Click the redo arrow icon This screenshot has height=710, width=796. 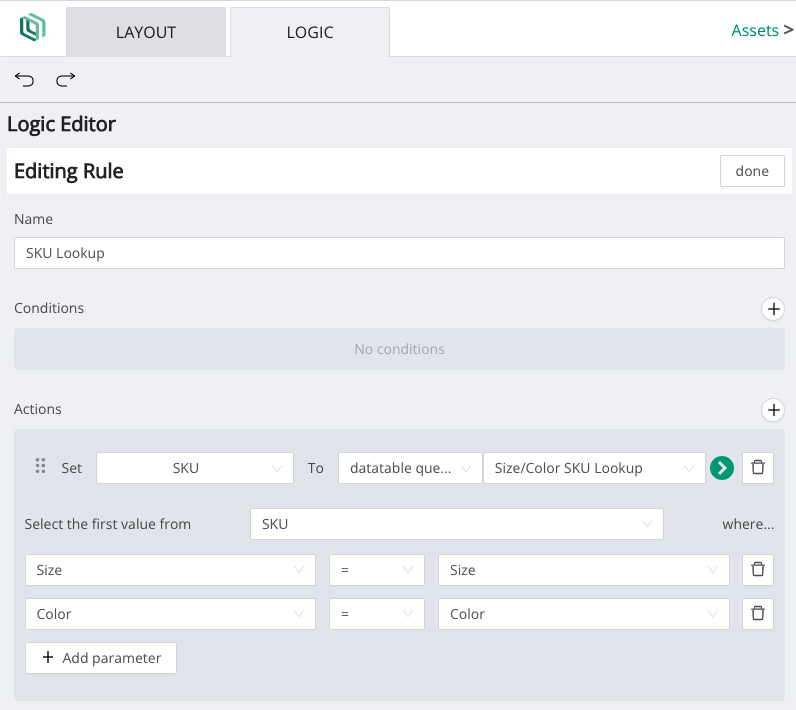coord(66,80)
